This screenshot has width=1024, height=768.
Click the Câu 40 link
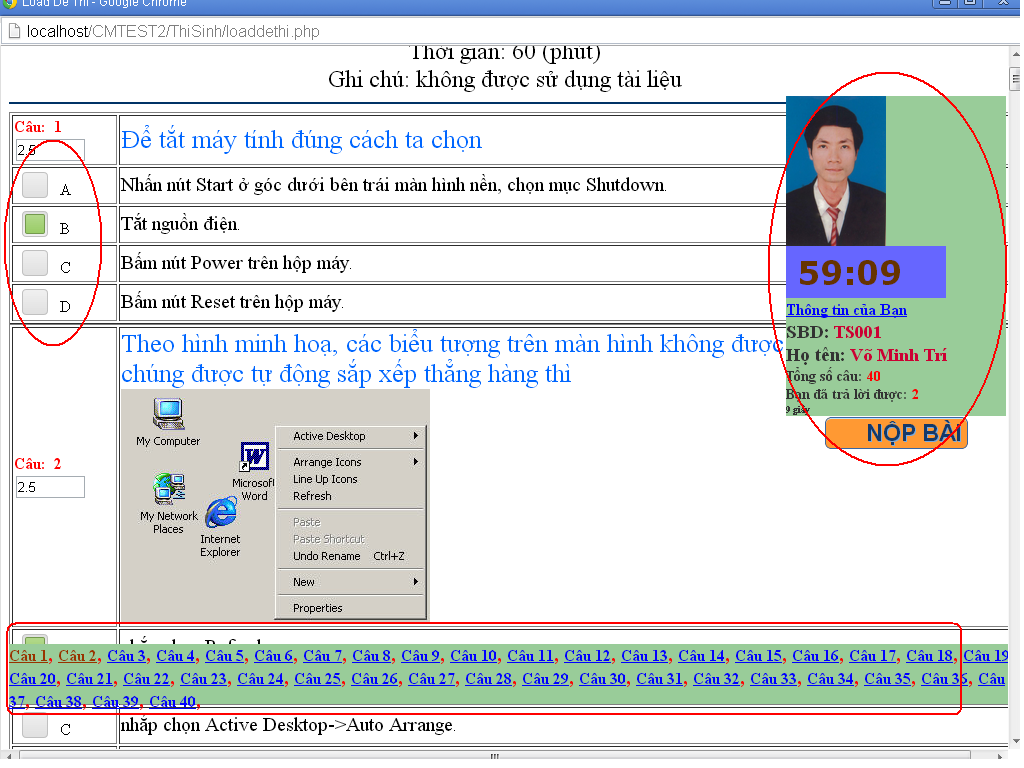[x=172, y=702]
